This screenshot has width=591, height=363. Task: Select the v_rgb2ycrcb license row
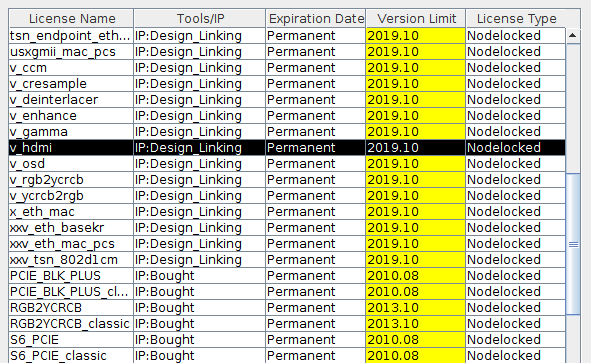[287, 180]
